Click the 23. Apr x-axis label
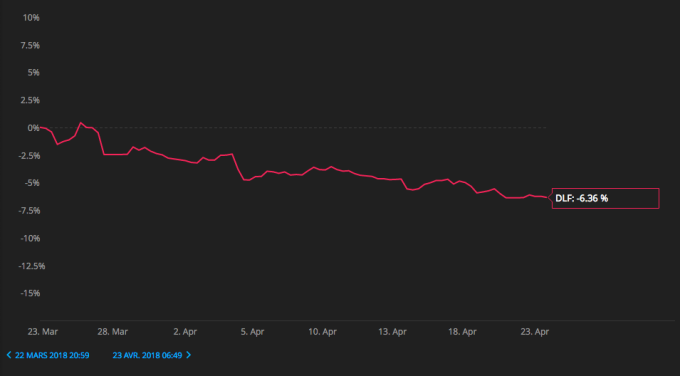 point(535,332)
